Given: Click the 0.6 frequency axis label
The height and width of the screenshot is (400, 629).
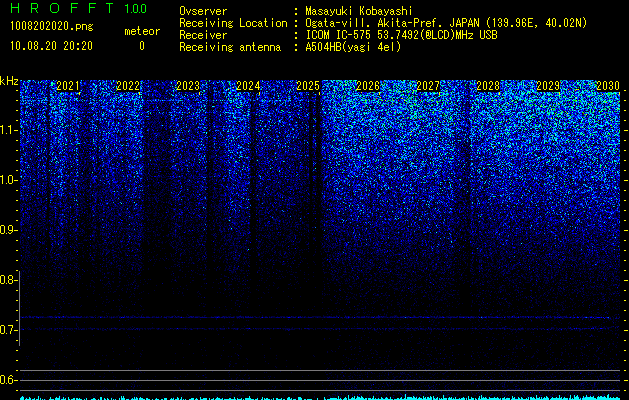Looking at the screenshot, I should point(8,380).
